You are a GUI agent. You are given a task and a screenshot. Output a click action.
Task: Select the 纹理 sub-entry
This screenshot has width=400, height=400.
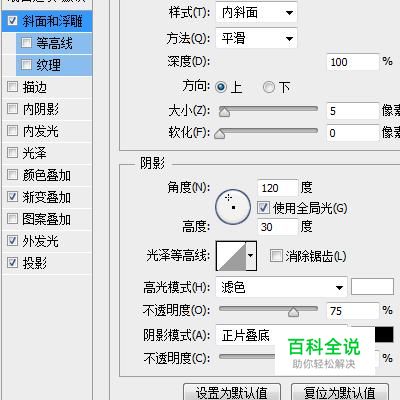pyautogui.click(x=48, y=65)
